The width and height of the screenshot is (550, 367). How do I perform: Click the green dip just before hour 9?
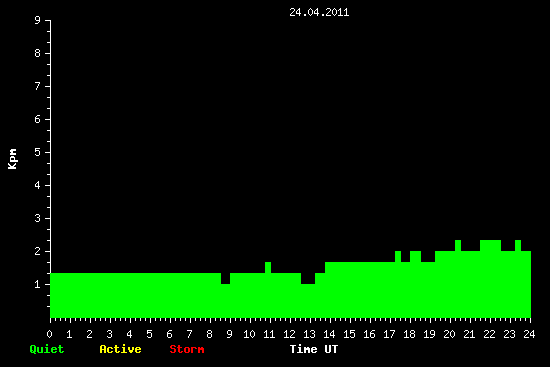click(x=226, y=279)
